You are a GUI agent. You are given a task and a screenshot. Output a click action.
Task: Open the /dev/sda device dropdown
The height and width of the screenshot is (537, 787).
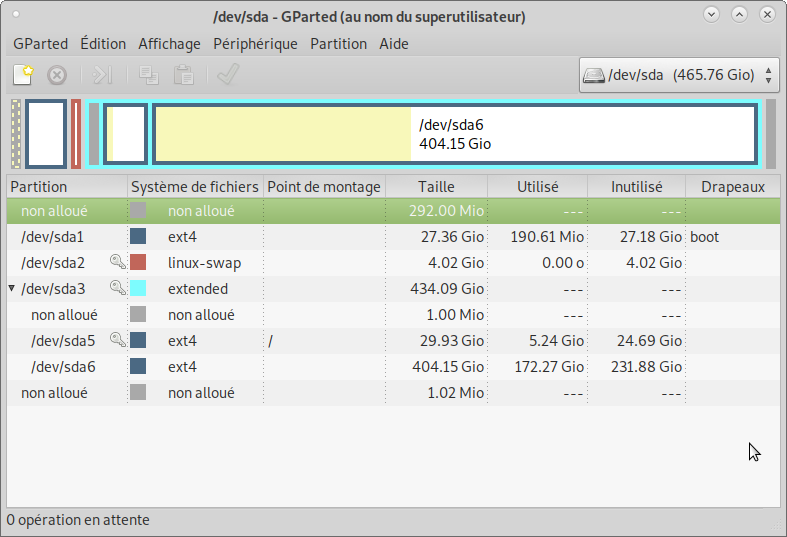679,75
